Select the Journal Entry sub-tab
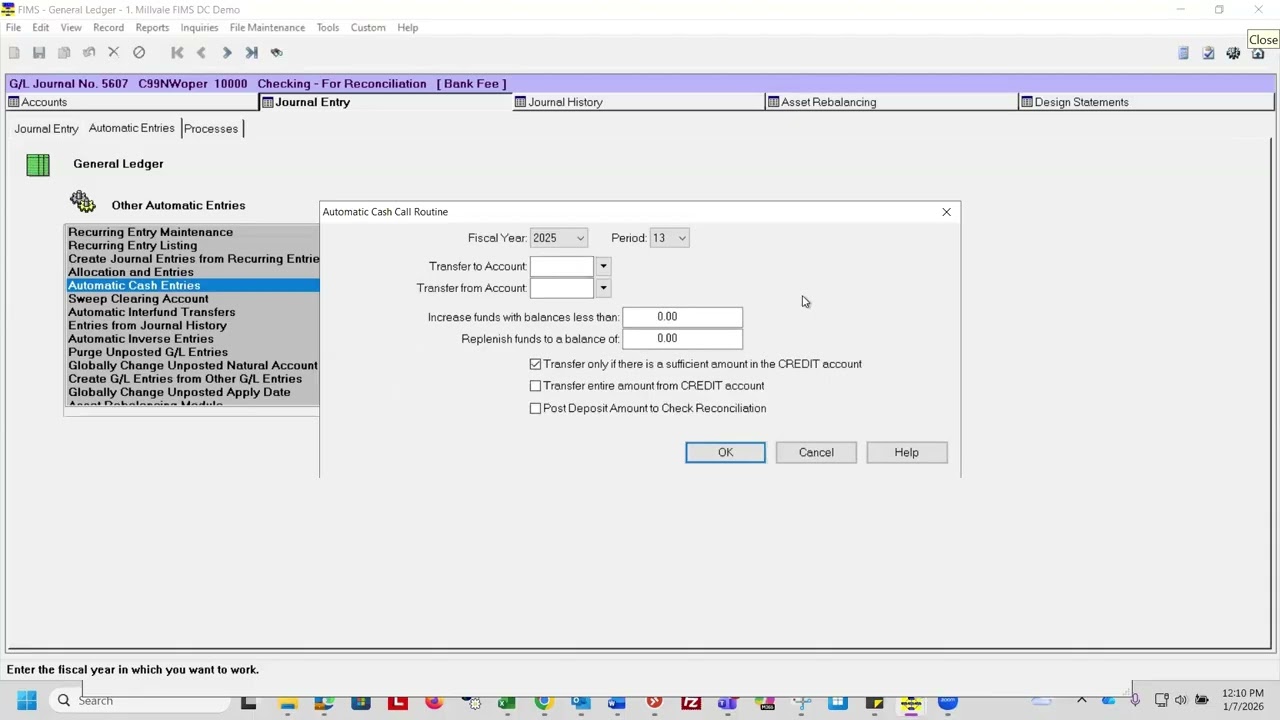Screen dimensions: 1280x720 [46, 129]
